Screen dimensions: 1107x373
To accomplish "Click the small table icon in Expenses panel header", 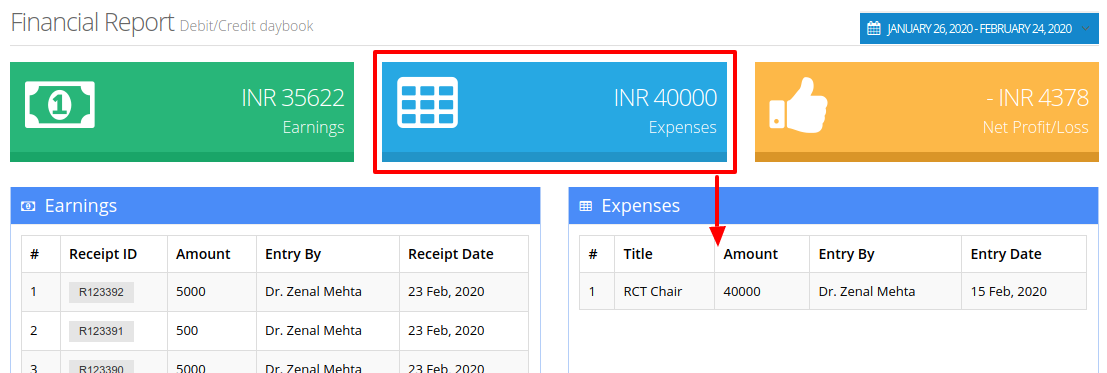I will (x=585, y=206).
